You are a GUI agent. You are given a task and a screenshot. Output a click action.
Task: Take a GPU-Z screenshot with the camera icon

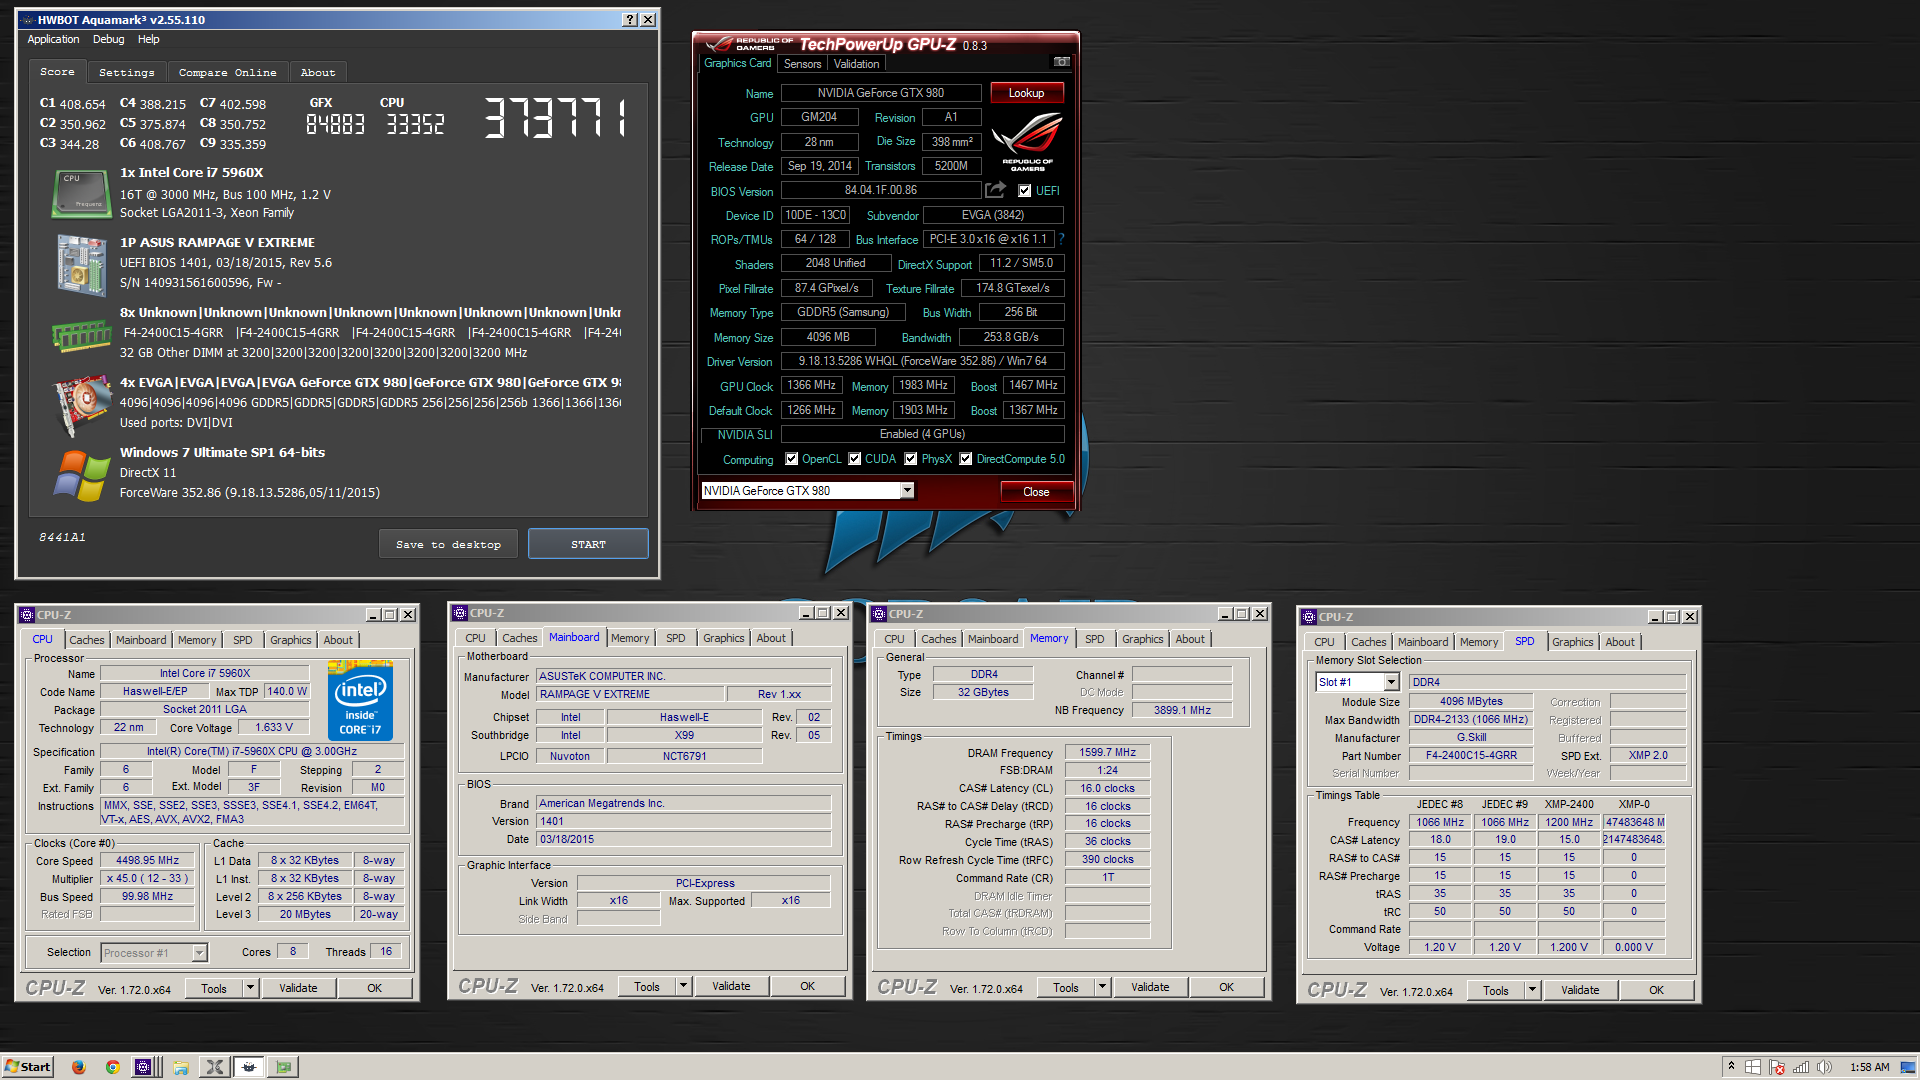pyautogui.click(x=1062, y=62)
